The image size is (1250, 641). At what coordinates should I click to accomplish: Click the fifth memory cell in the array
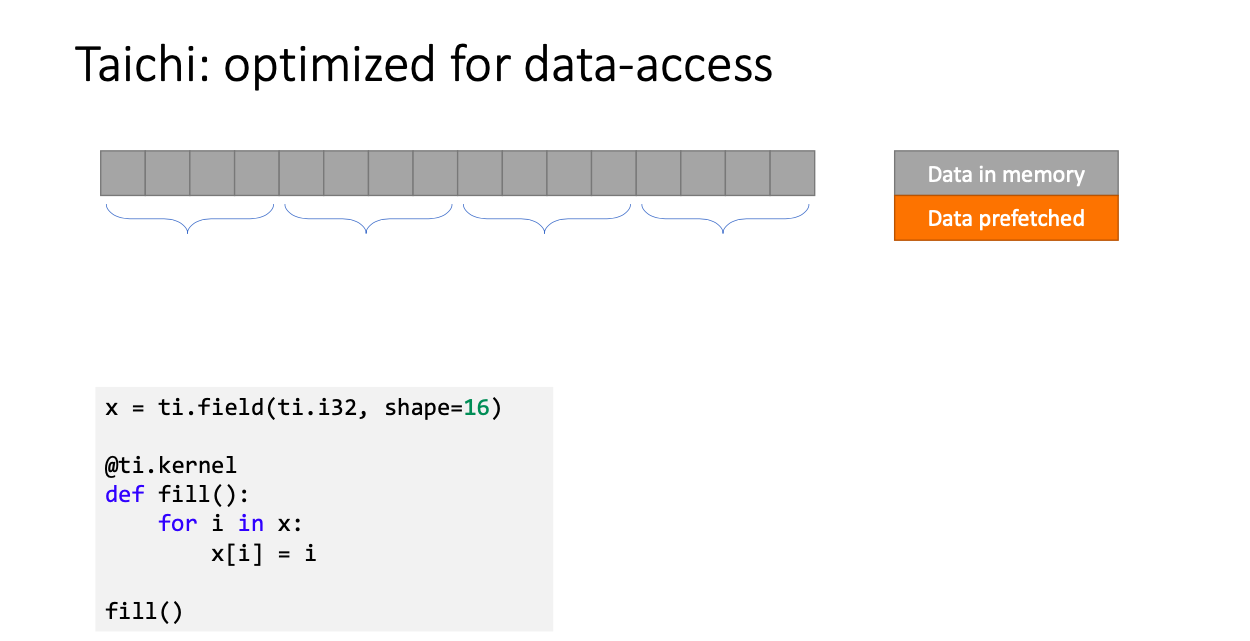[x=301, y=173]
